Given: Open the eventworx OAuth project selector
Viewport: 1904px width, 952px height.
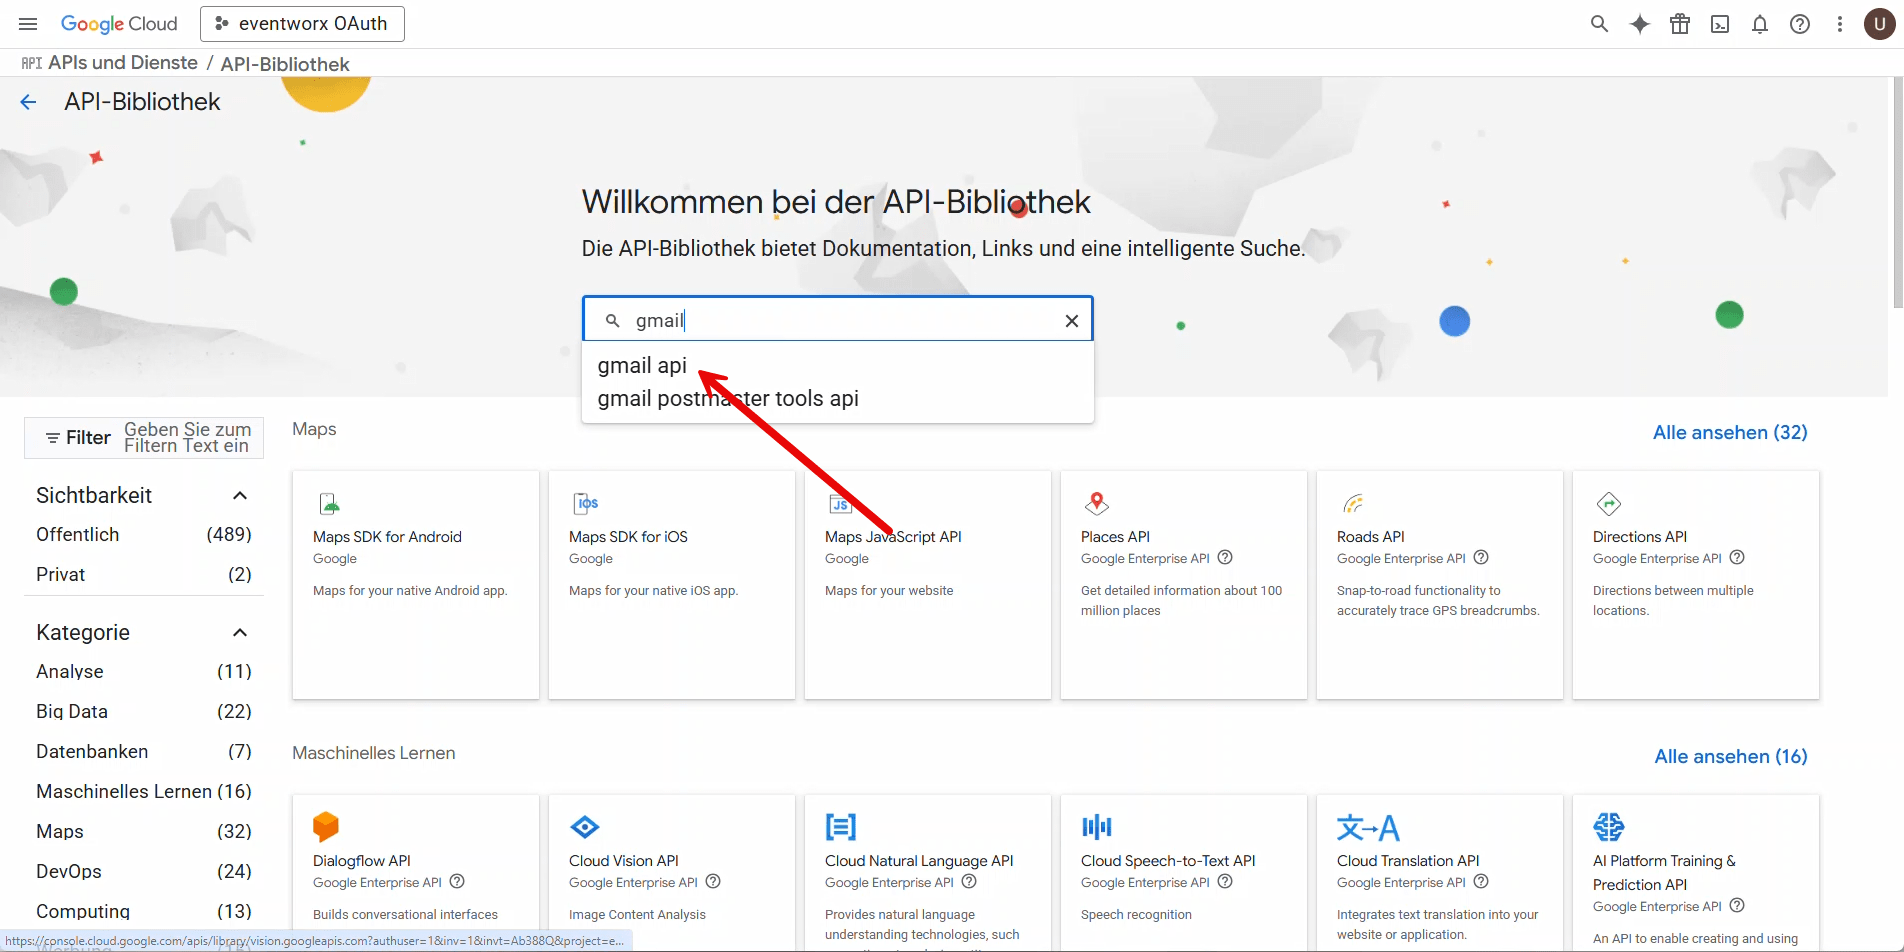Looking at the screenshot, I should pyautogui.click(x=302, y=24).
